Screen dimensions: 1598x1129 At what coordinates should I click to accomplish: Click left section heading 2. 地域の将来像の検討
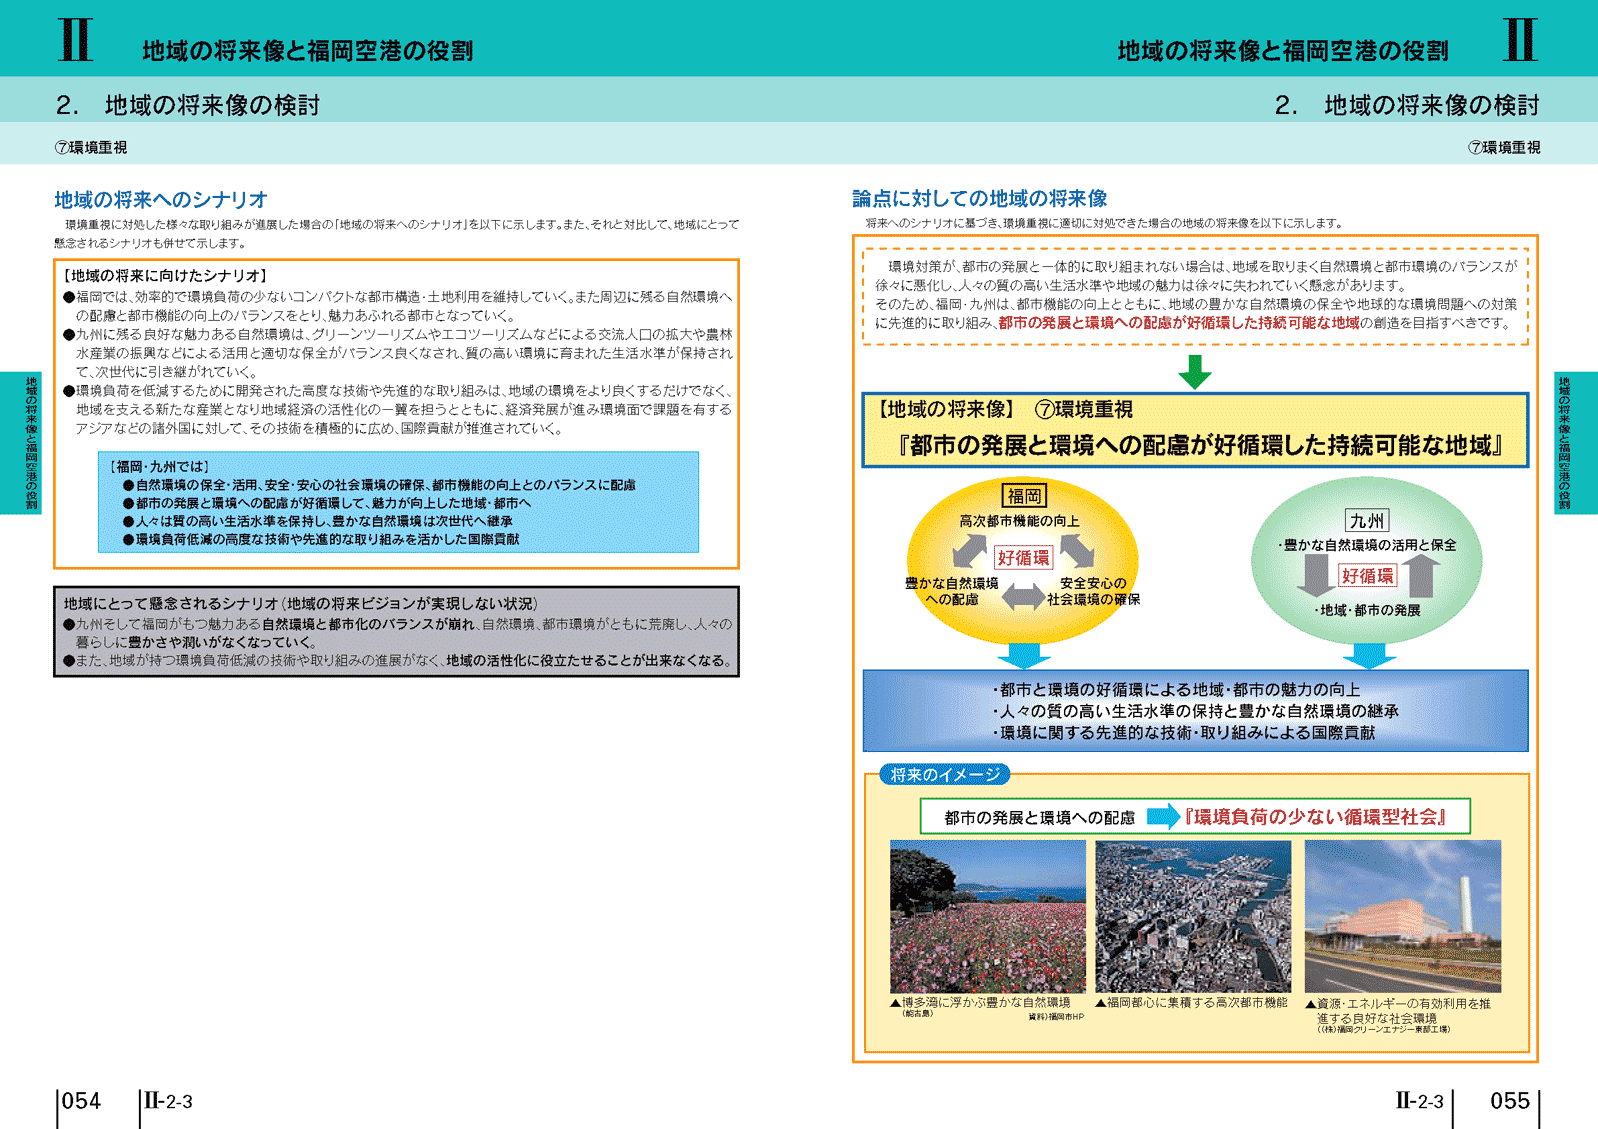(x=188, y=105)
